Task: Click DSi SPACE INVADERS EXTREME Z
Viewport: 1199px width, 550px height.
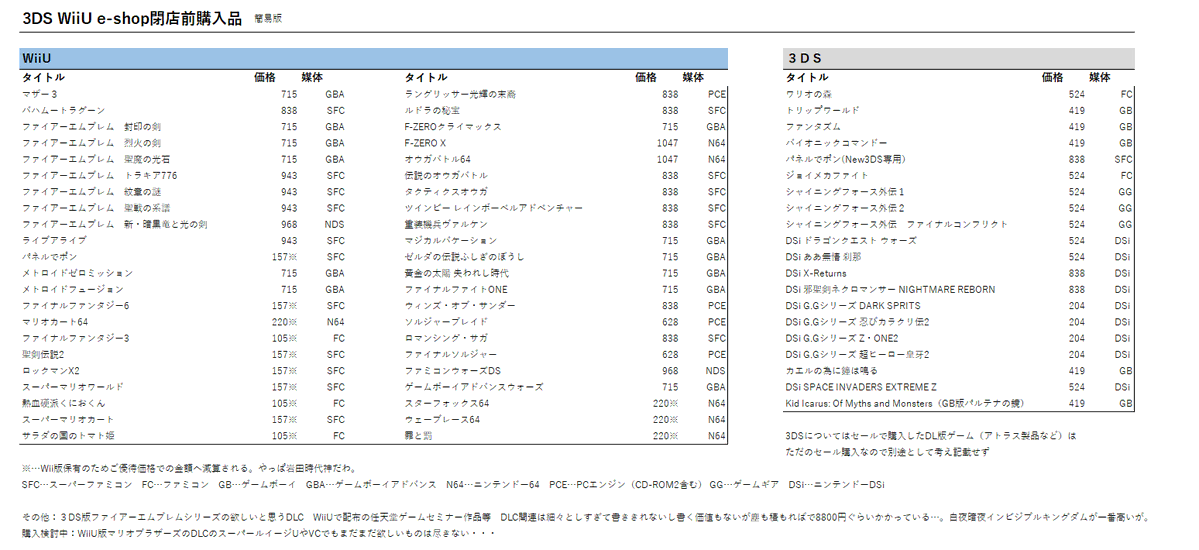Action: point(861,387)
